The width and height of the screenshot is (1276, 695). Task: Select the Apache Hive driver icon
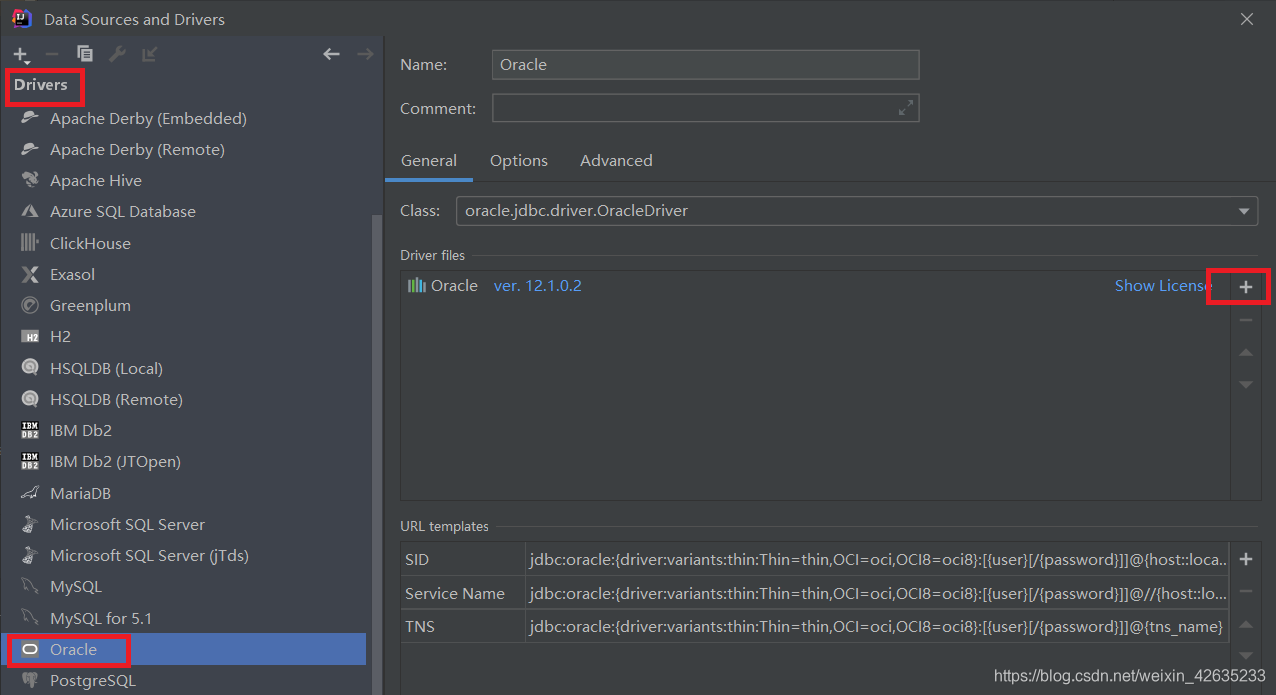[x=30, y=180]
